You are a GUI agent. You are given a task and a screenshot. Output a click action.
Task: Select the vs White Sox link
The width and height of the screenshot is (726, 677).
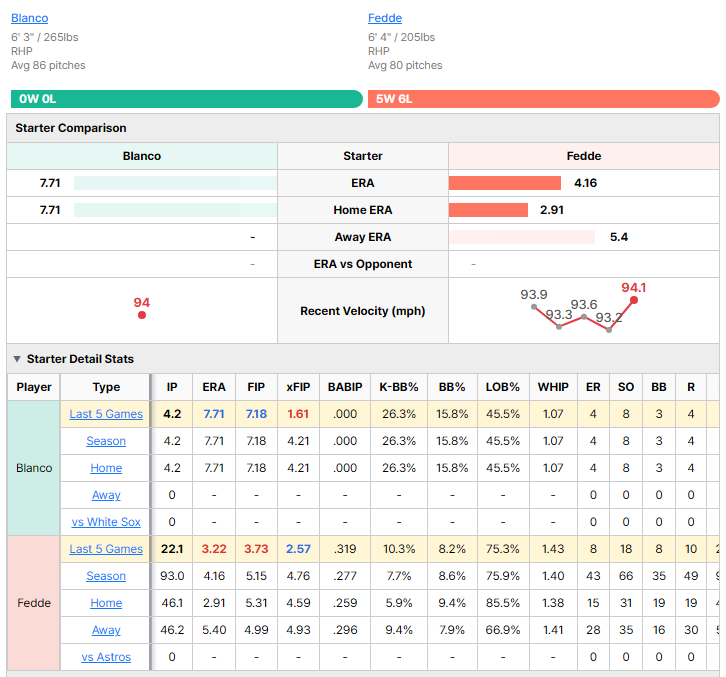click(x=106, y=522)
